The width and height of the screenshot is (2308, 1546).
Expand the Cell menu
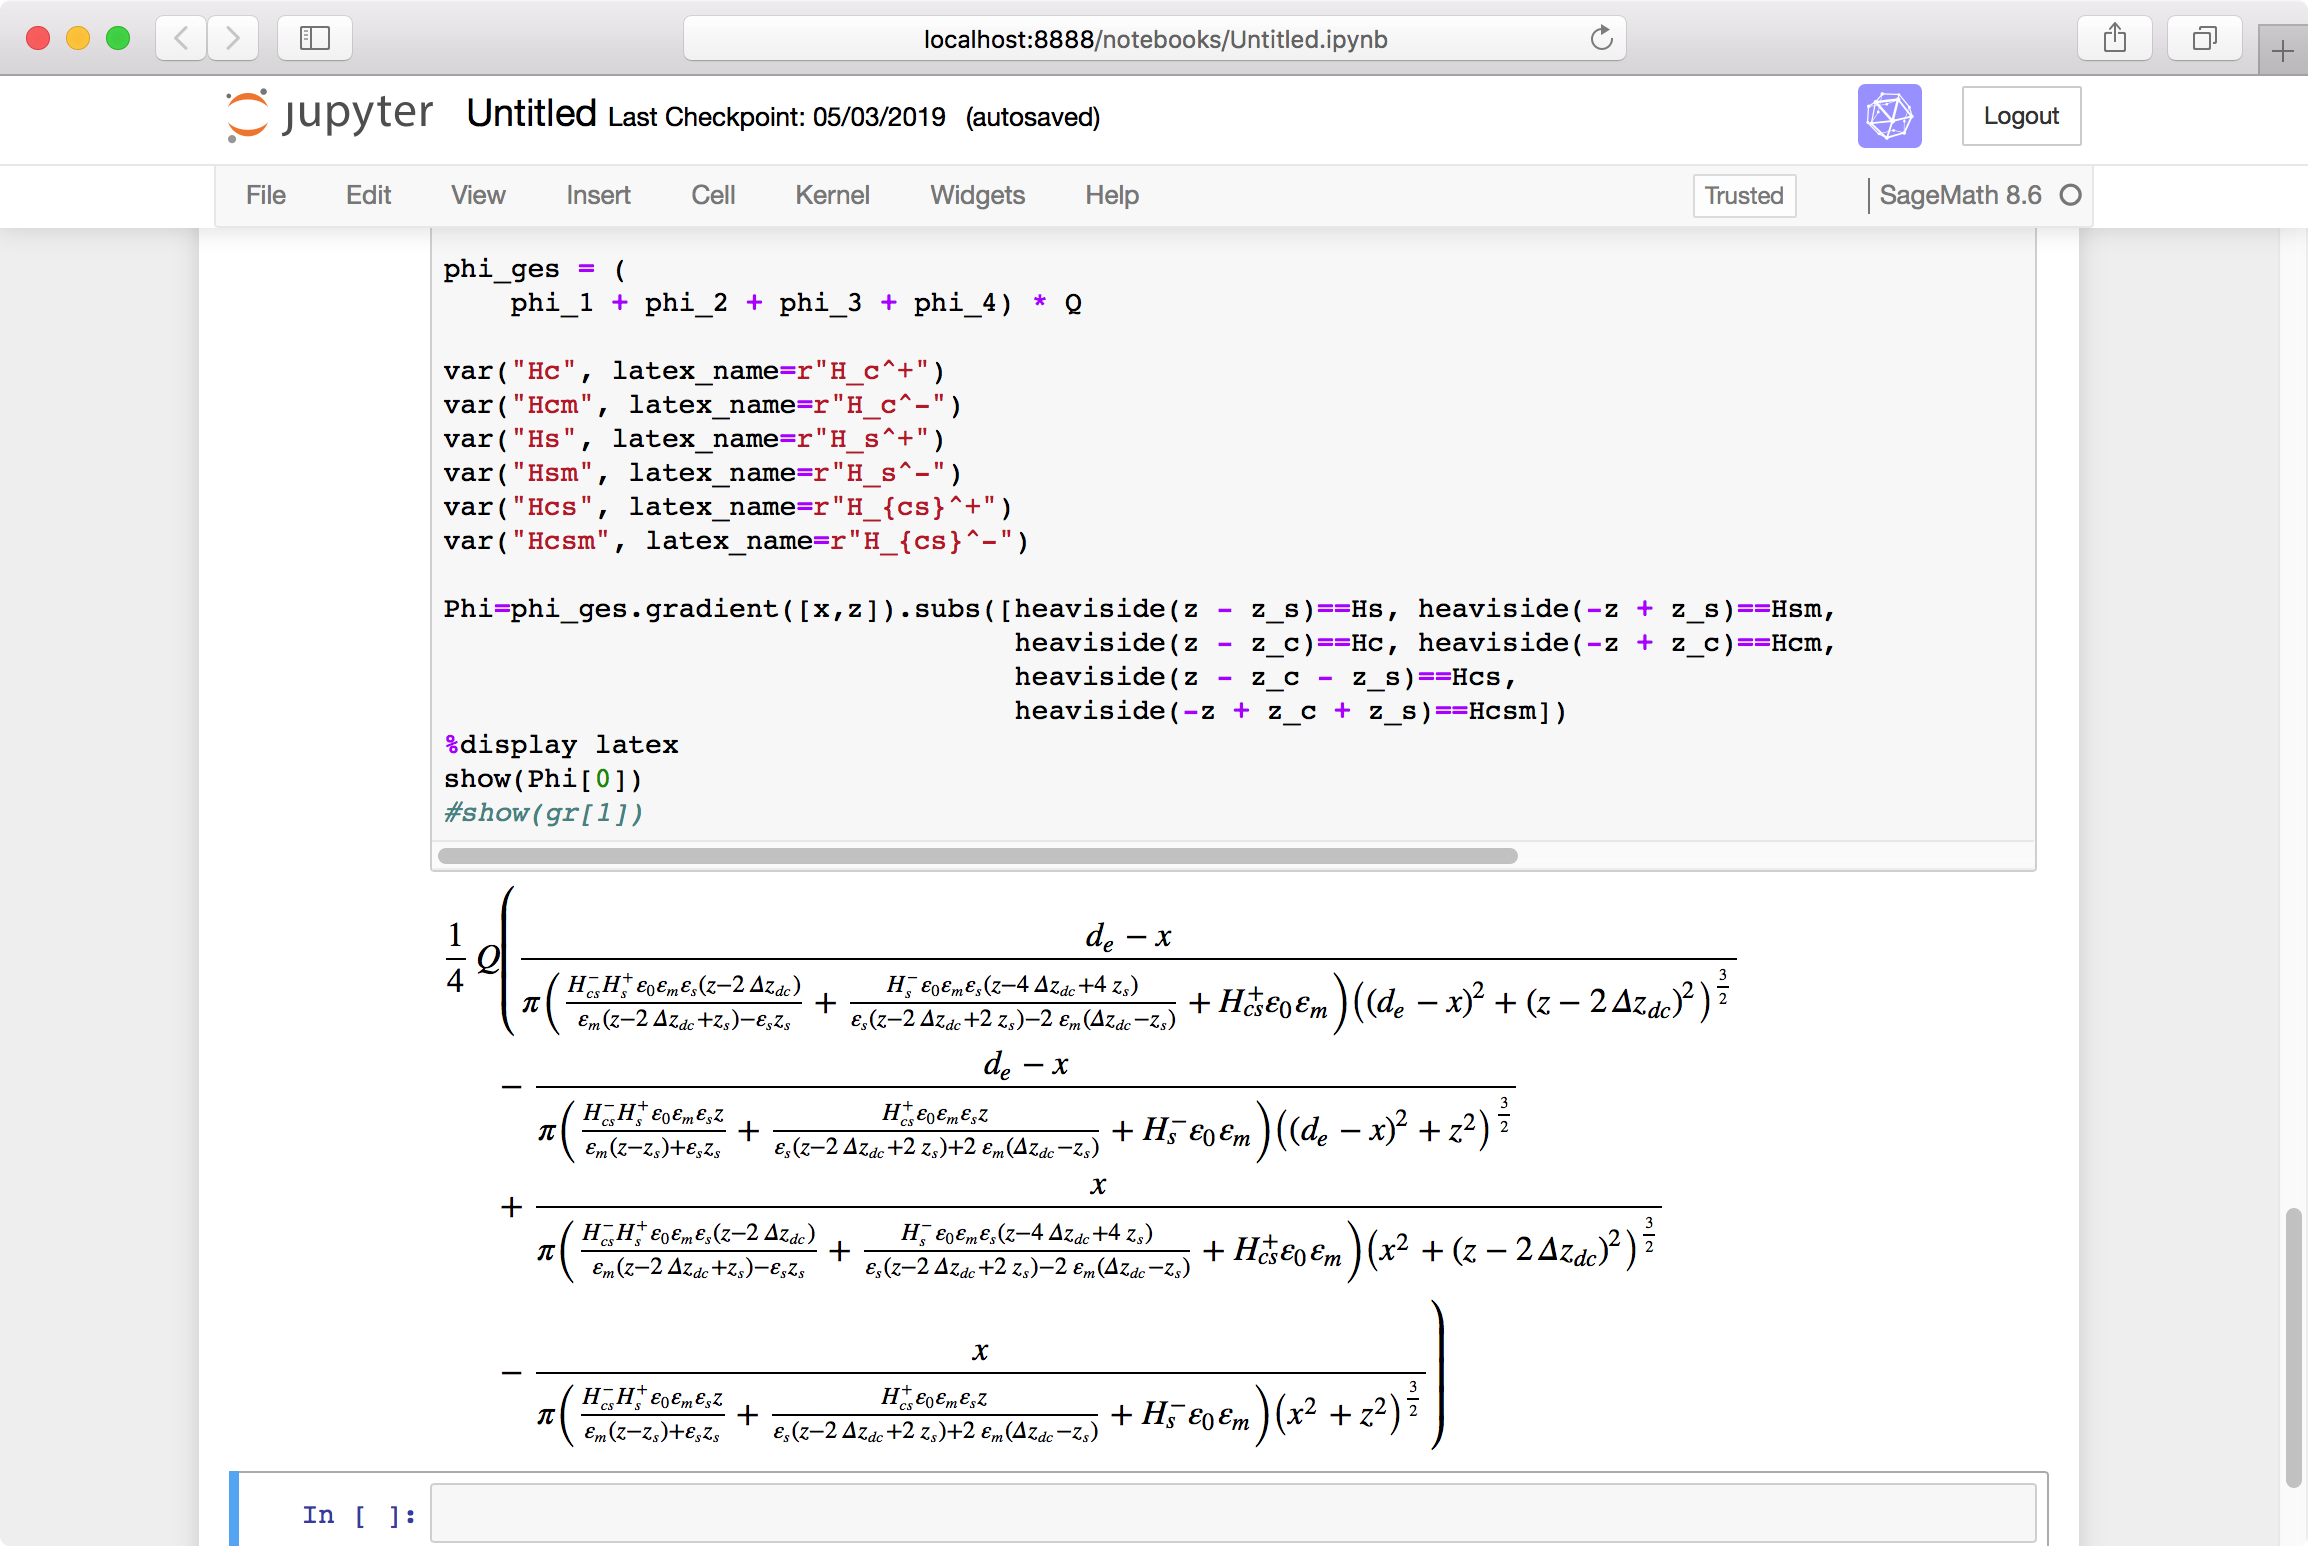712,195
